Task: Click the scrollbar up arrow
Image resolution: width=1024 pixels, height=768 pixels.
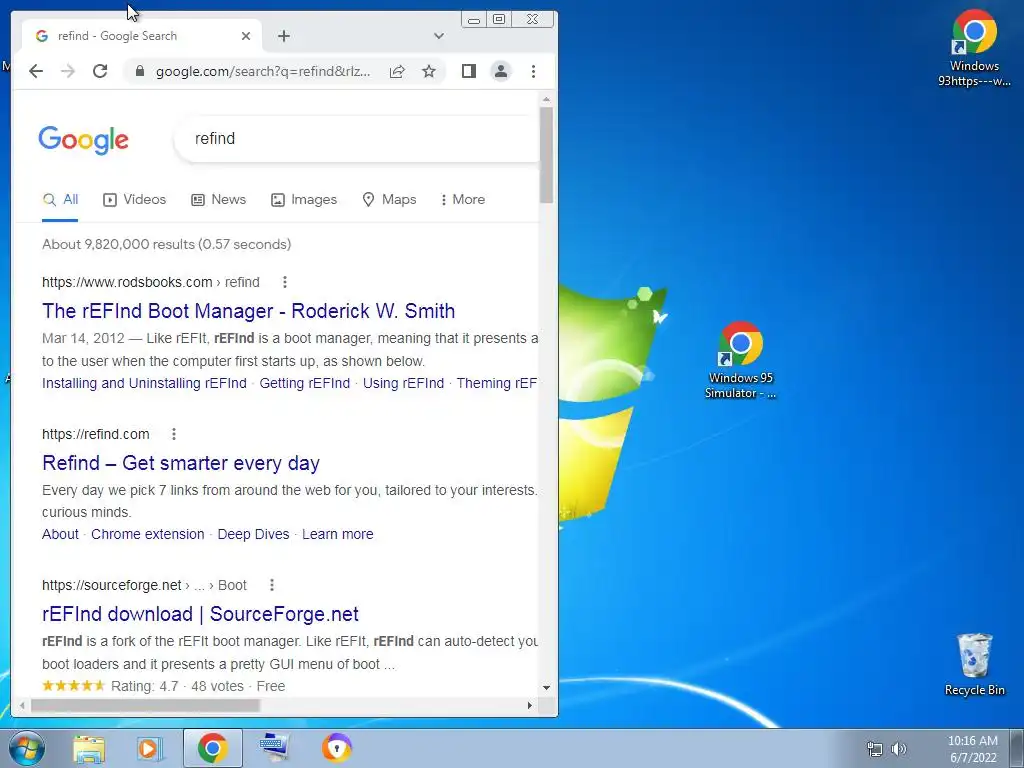Action: (547, 100)
